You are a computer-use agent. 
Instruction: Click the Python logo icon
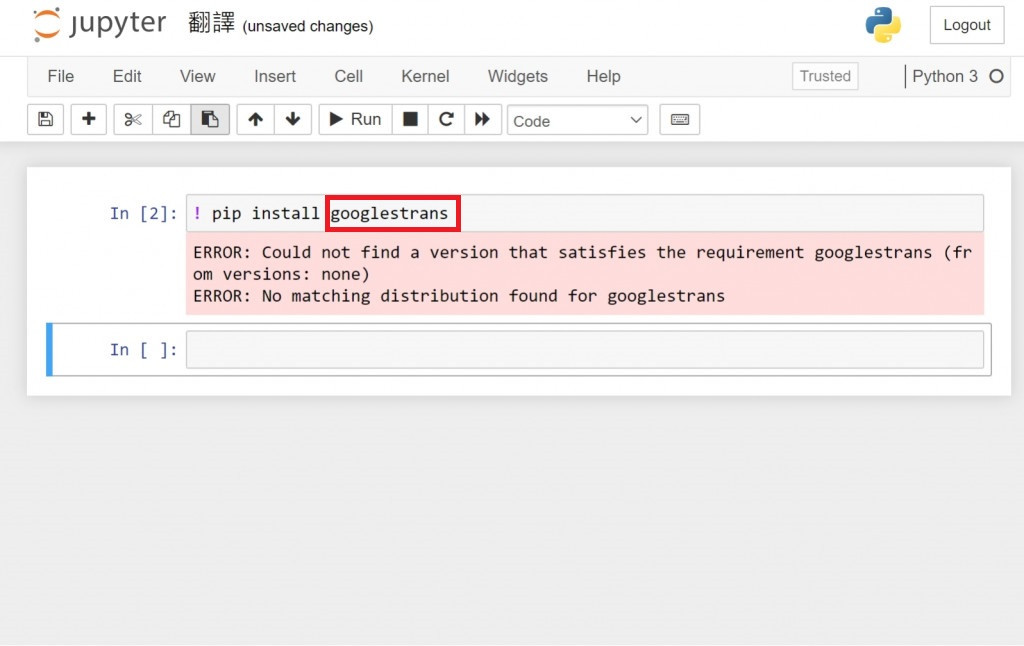pyautogui.click(x=883, y=25)
